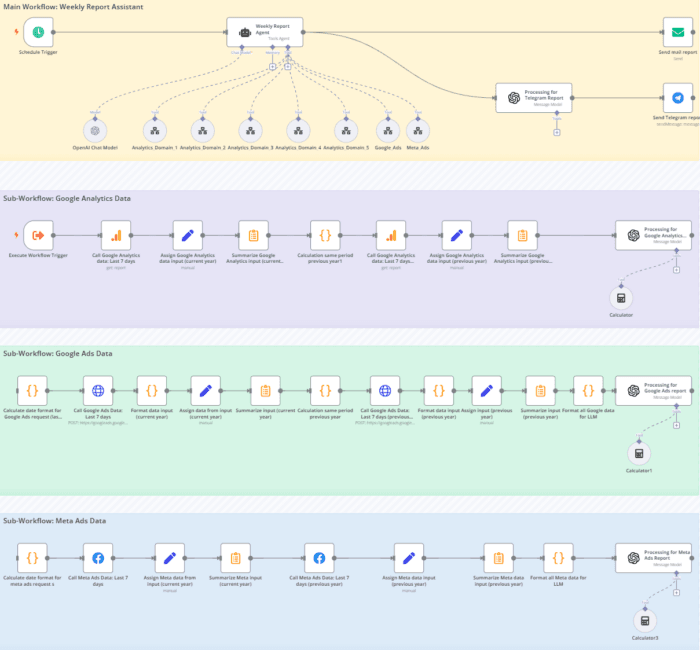Image resolution: width=700 pixels, height=650 pixels.
Task: Select Summarize input (current year) node
Action: pos(266,391)
